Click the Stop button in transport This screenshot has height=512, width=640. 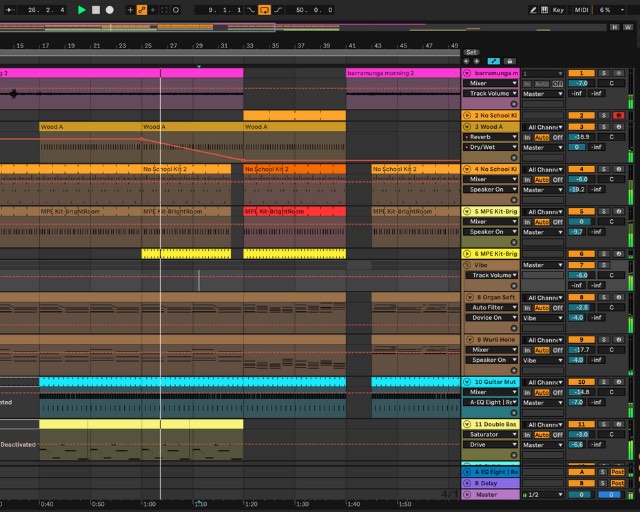pos(96,9)
